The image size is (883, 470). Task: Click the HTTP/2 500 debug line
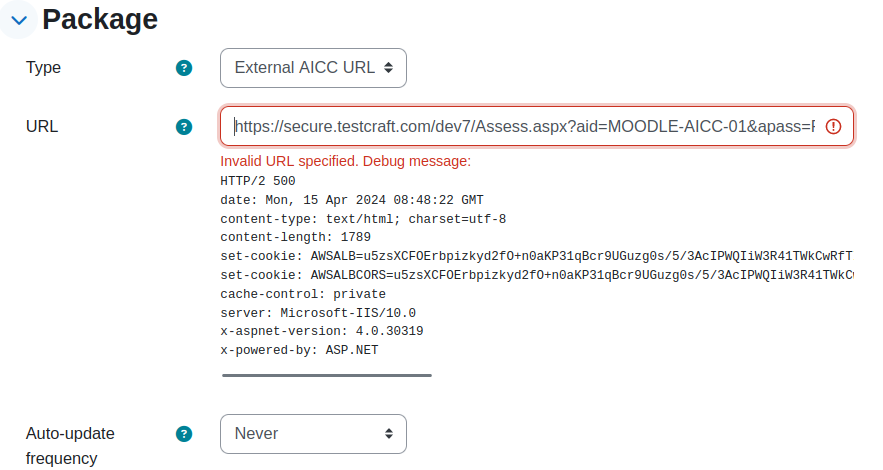click(x=258, y=181)
